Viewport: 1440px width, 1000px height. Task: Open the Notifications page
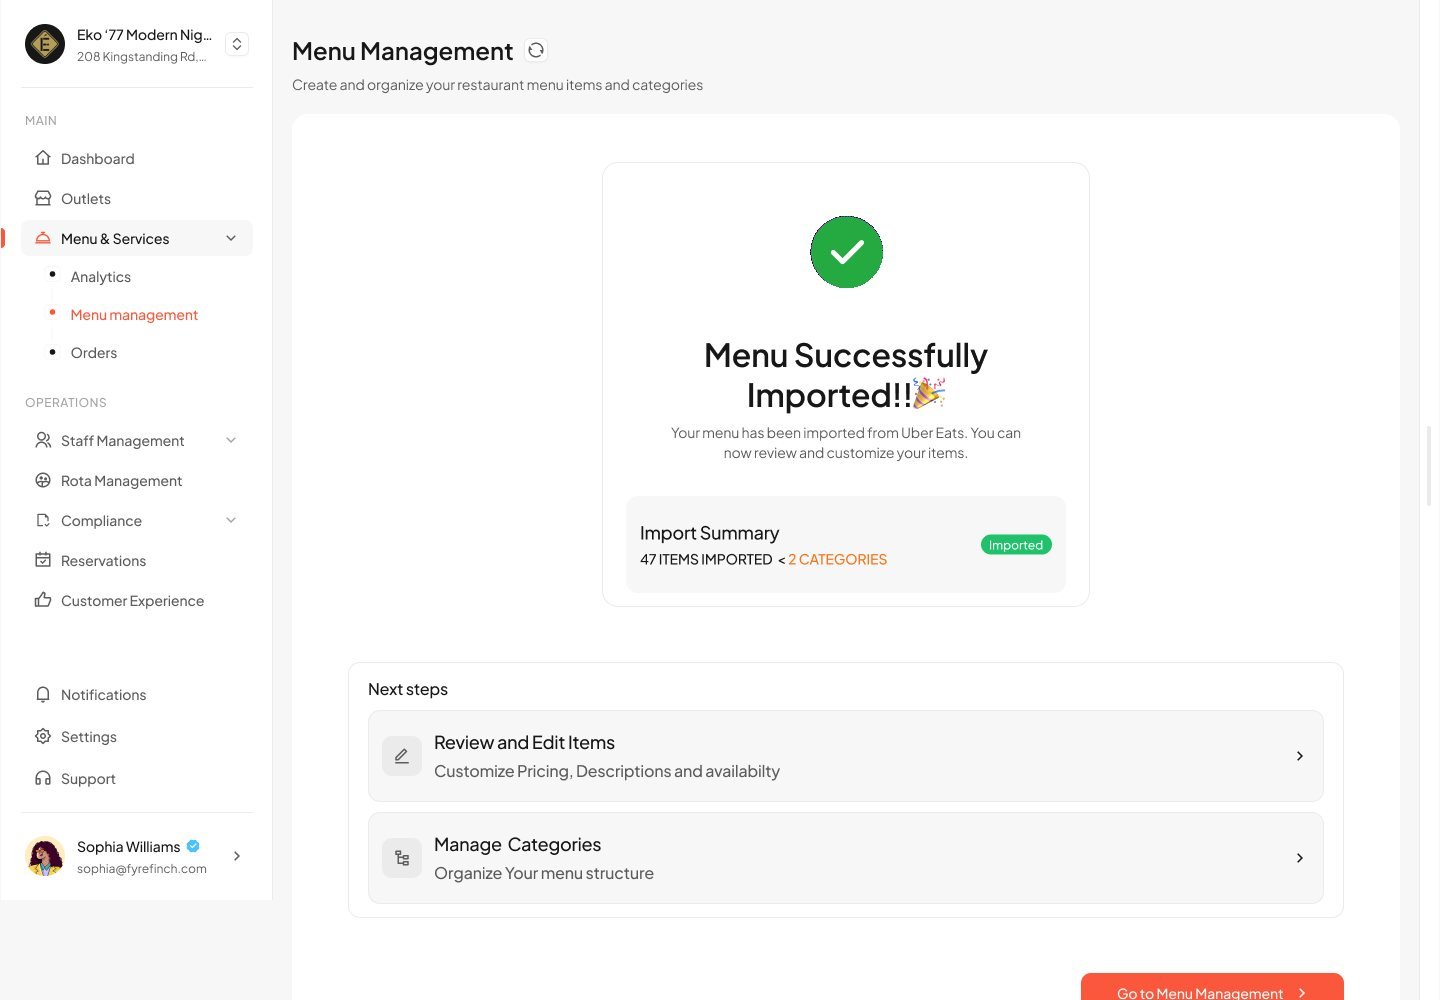tap(137, 694)
